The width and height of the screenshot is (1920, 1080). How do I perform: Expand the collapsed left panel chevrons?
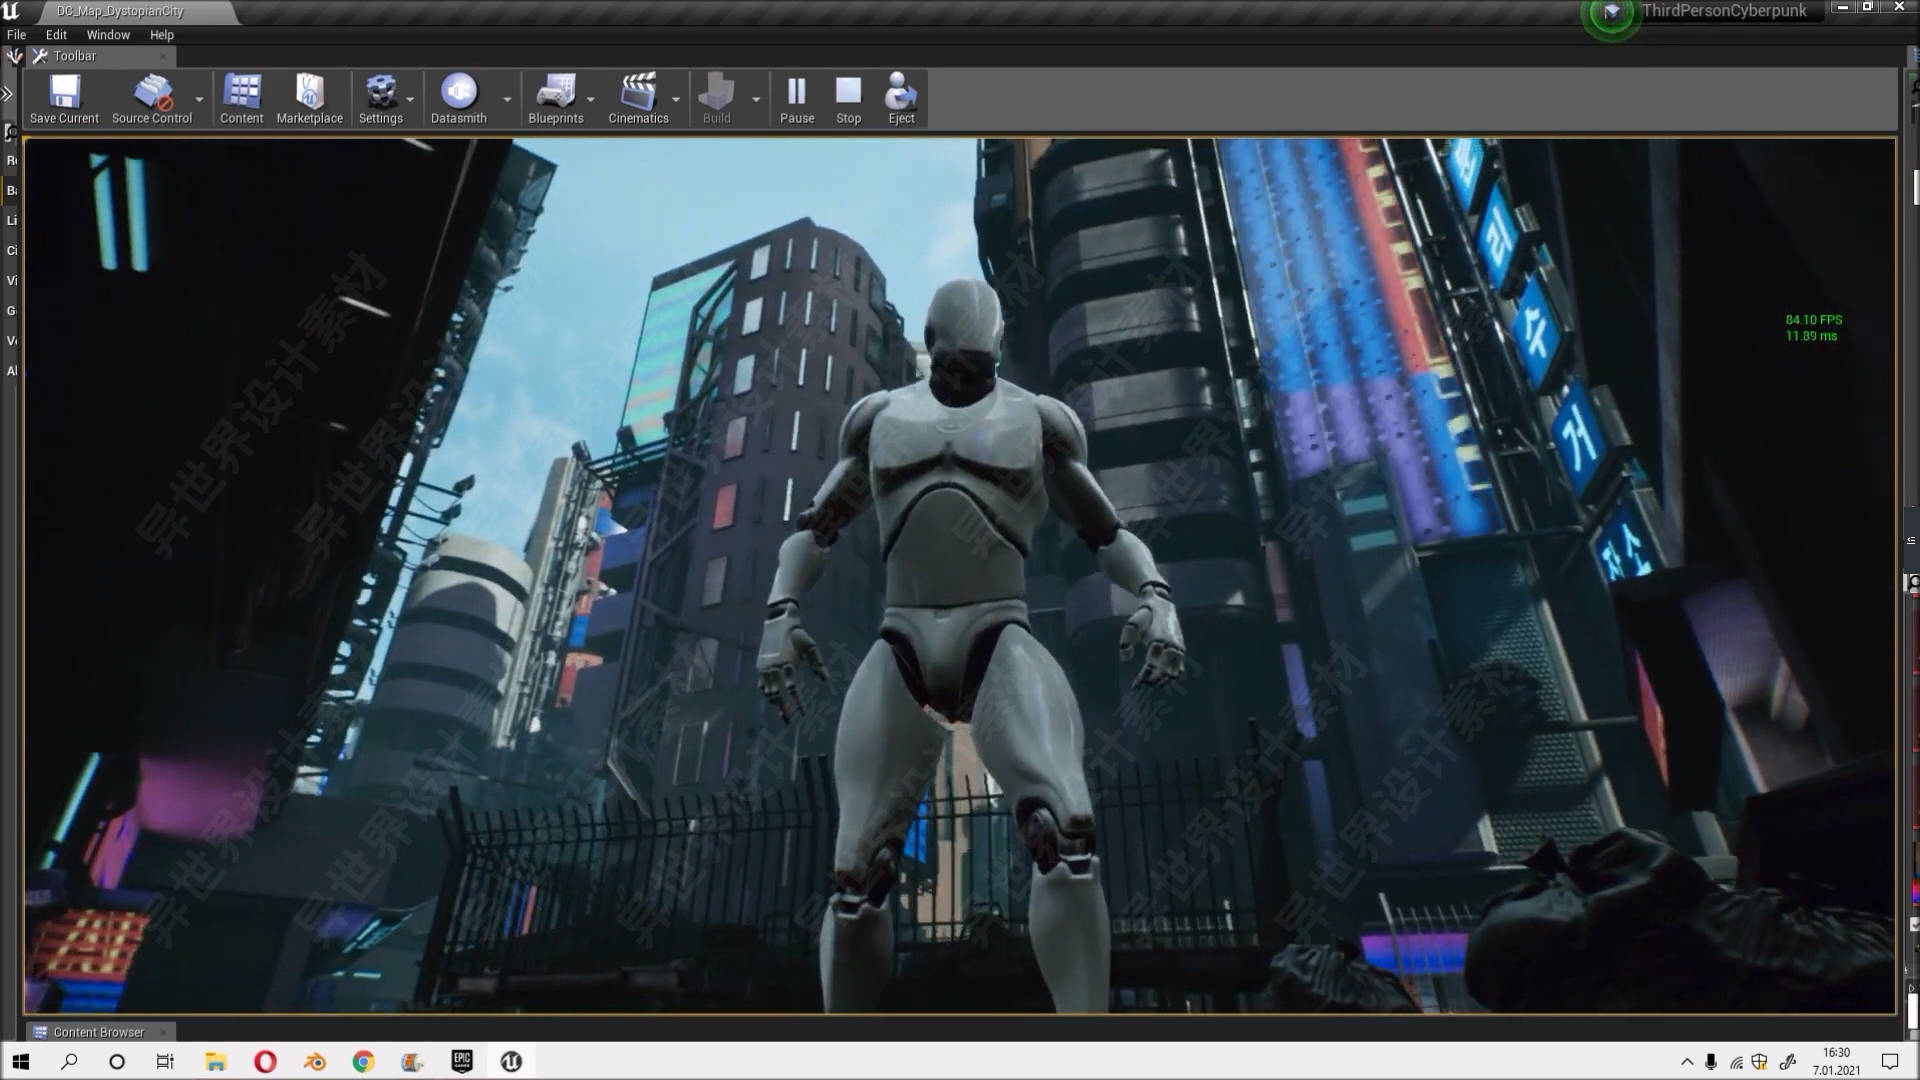point(8,94)
